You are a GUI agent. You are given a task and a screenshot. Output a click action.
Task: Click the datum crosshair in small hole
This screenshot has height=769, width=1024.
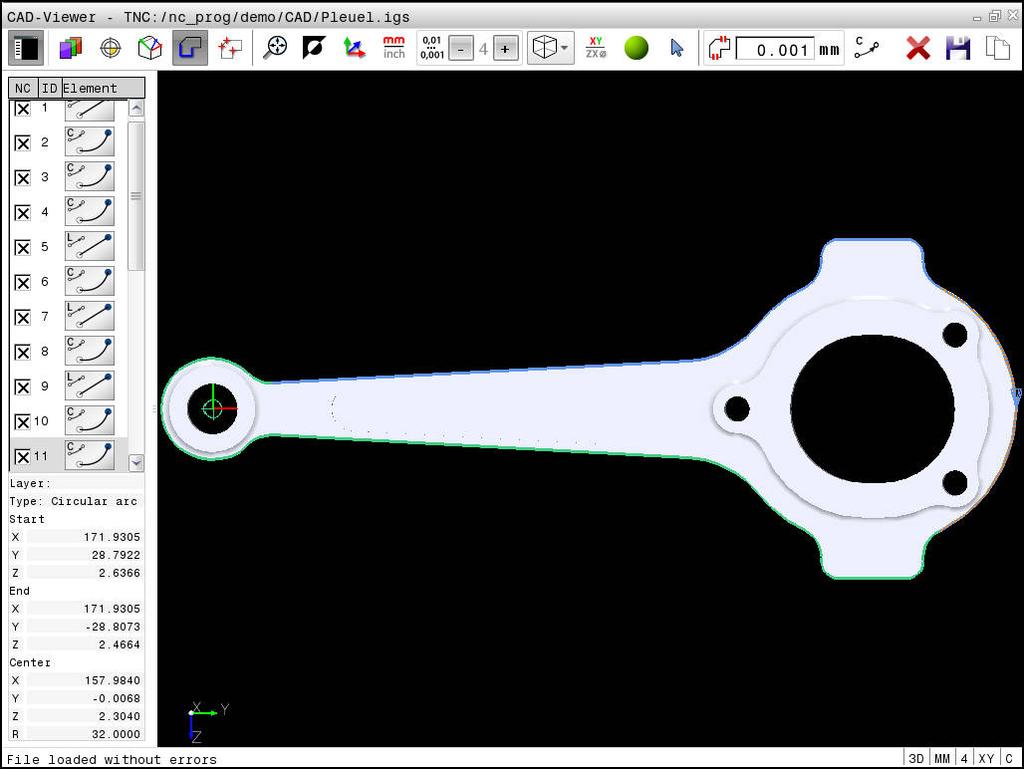[212, 409]
